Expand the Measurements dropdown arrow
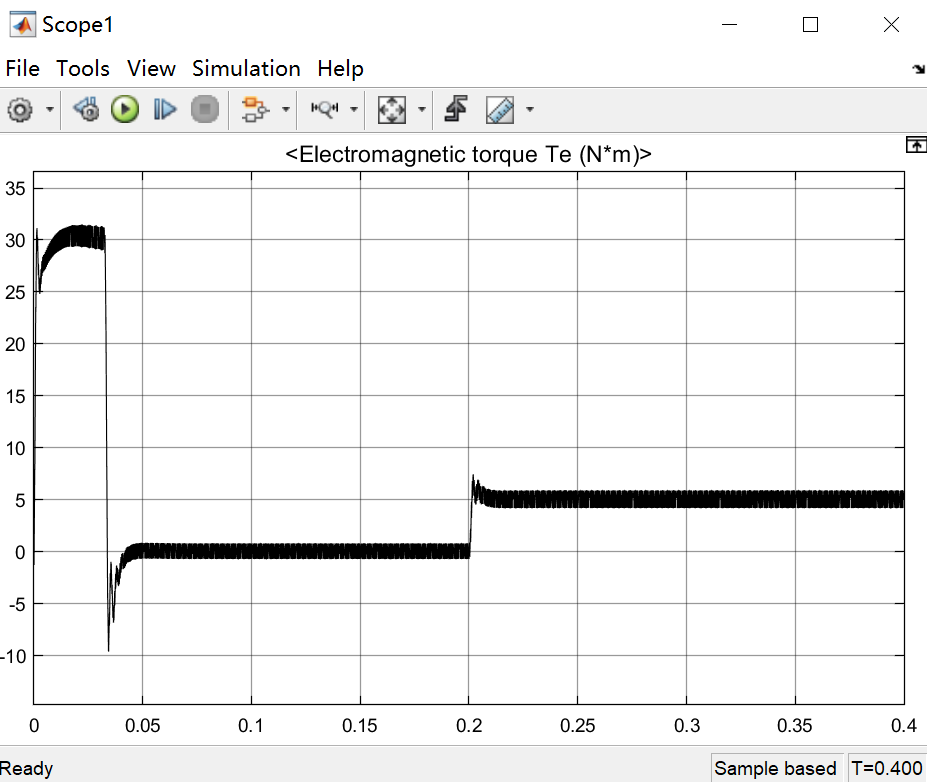927x782 pixels. [x=530, y=109]
